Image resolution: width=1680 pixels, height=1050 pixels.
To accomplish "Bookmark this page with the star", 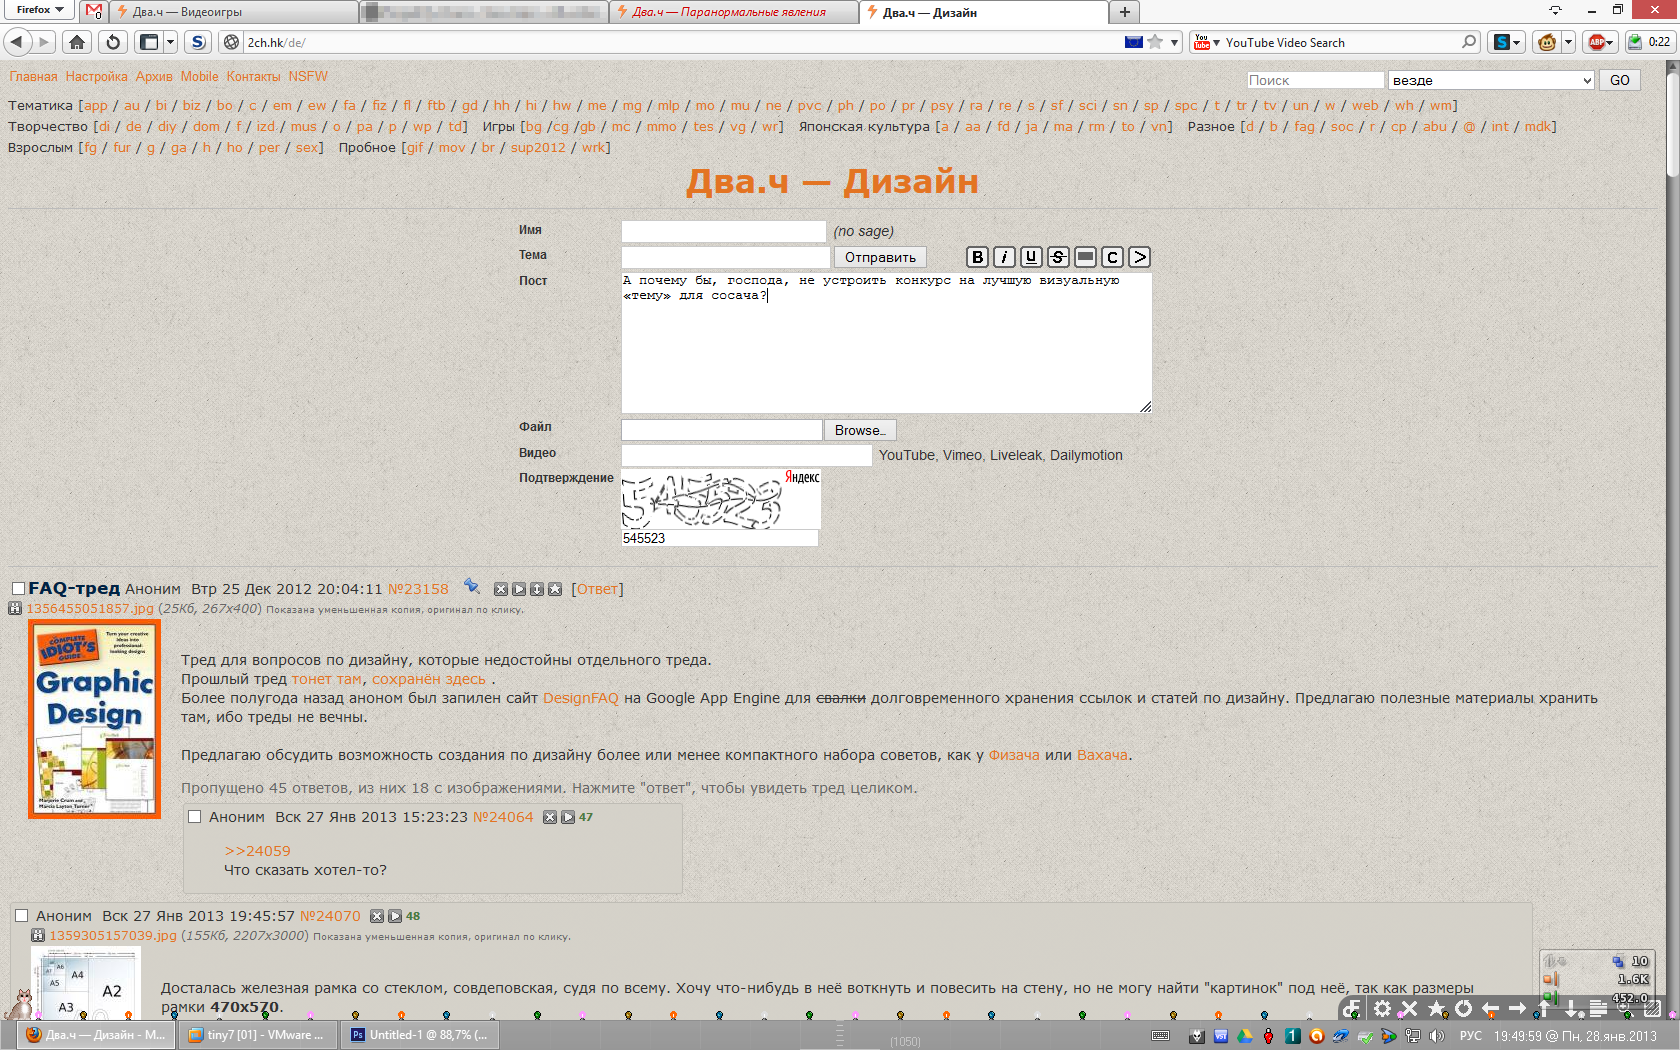I will (1156, 42).
